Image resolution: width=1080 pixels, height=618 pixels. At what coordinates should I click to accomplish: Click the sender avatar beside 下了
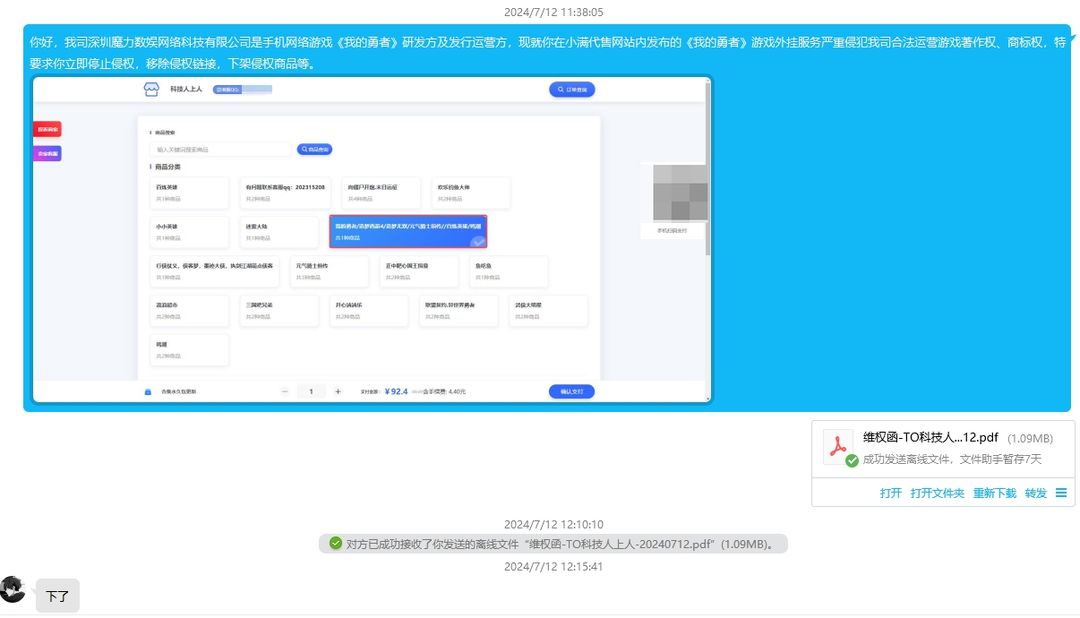pos(12,590)
